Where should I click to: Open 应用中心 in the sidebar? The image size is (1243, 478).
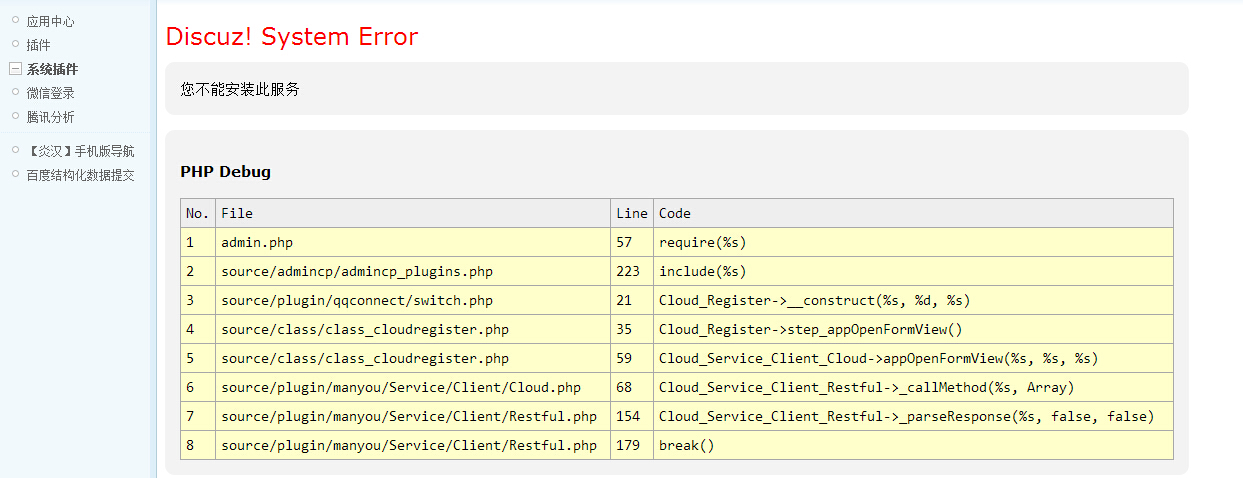50,21
